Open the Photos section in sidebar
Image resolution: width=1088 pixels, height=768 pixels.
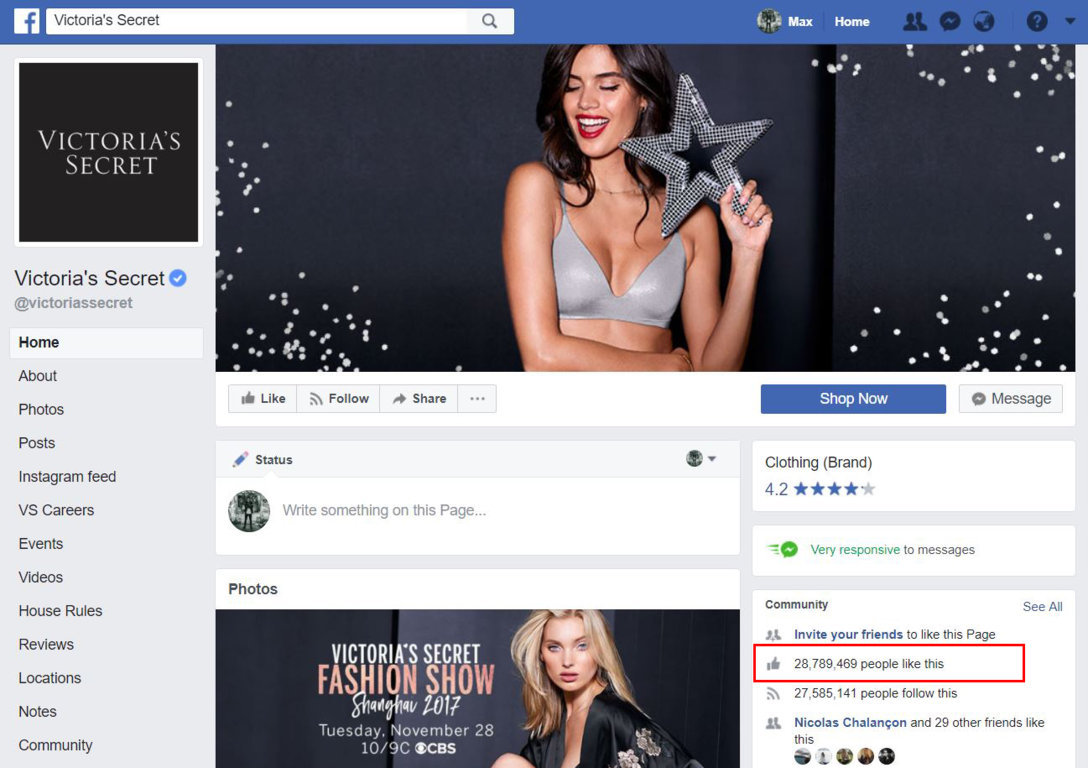41,409
